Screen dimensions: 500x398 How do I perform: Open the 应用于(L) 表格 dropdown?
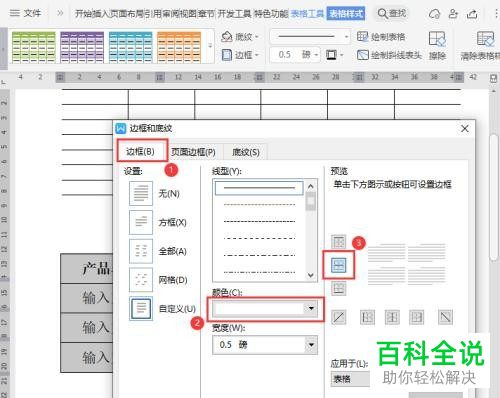coord(350,379)
